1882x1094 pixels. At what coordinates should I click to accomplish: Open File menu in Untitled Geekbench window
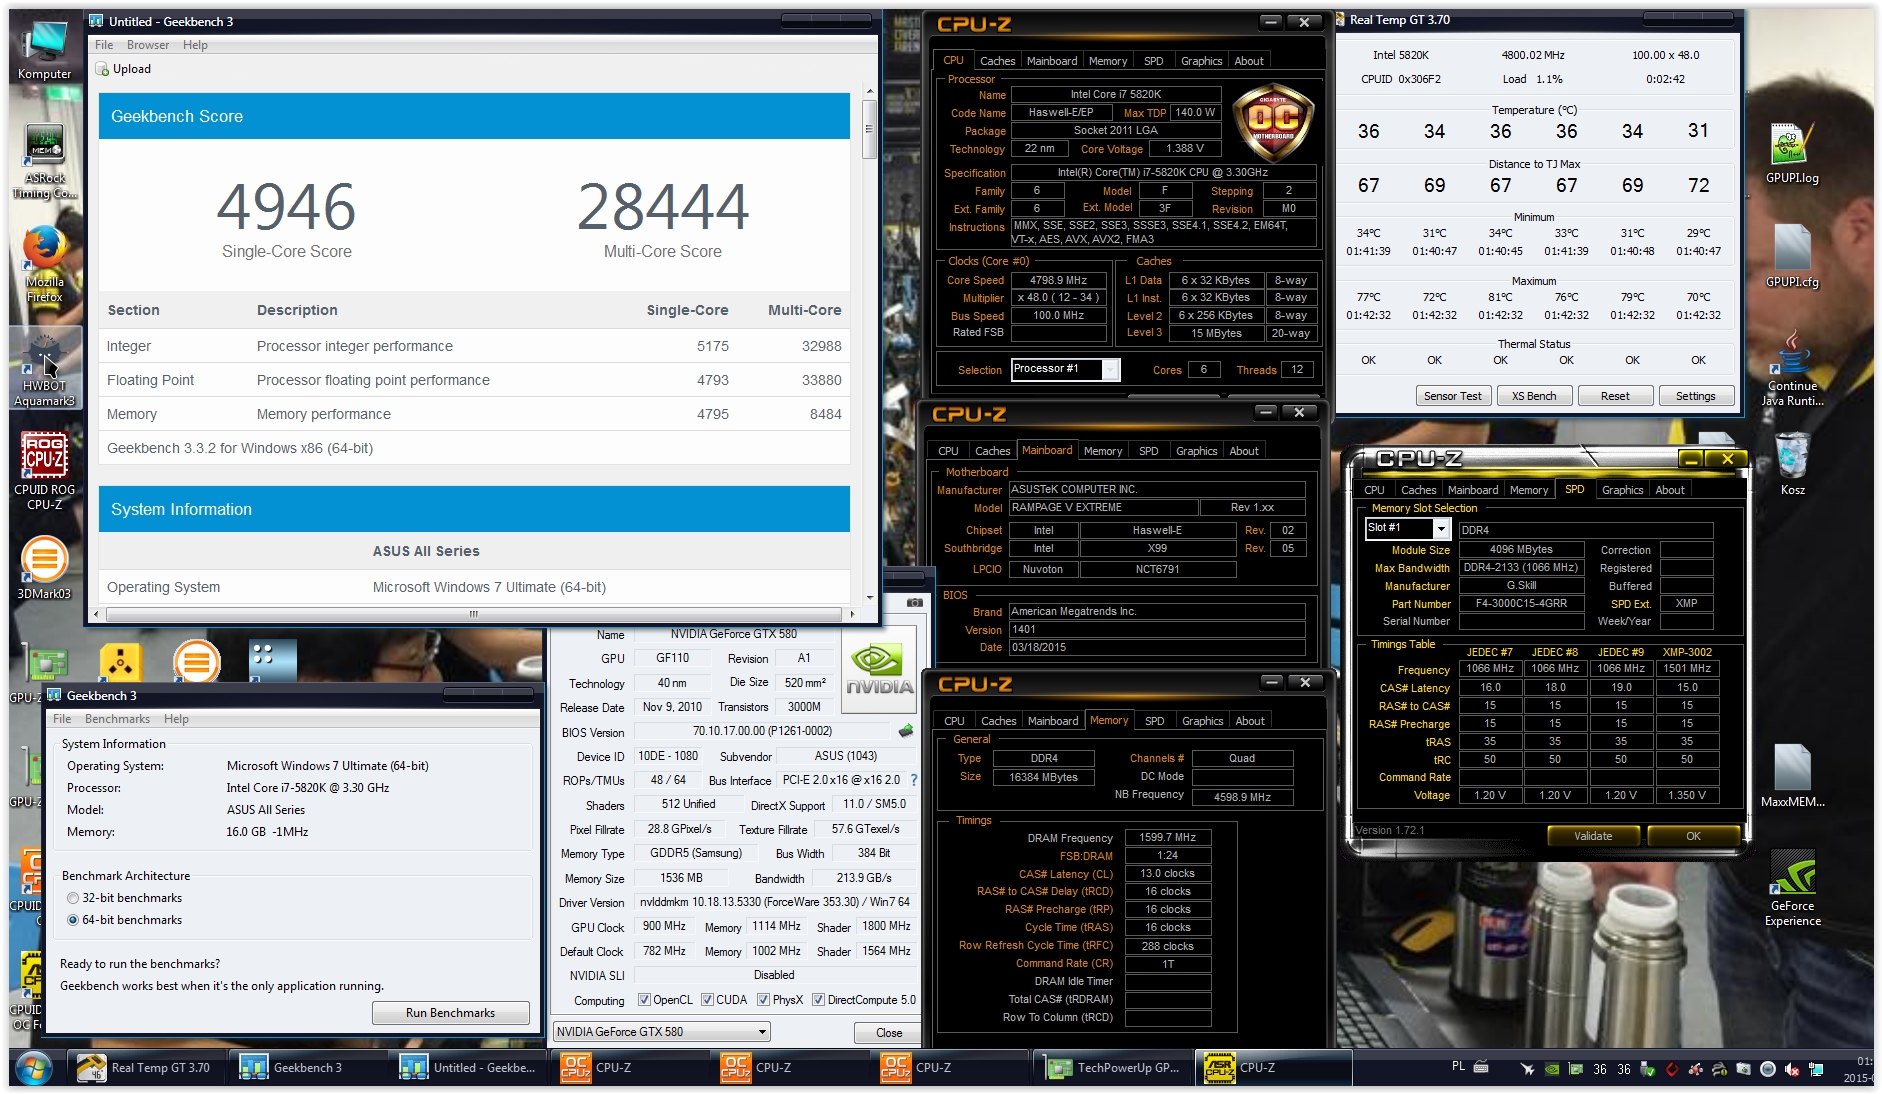click(104, 45)
